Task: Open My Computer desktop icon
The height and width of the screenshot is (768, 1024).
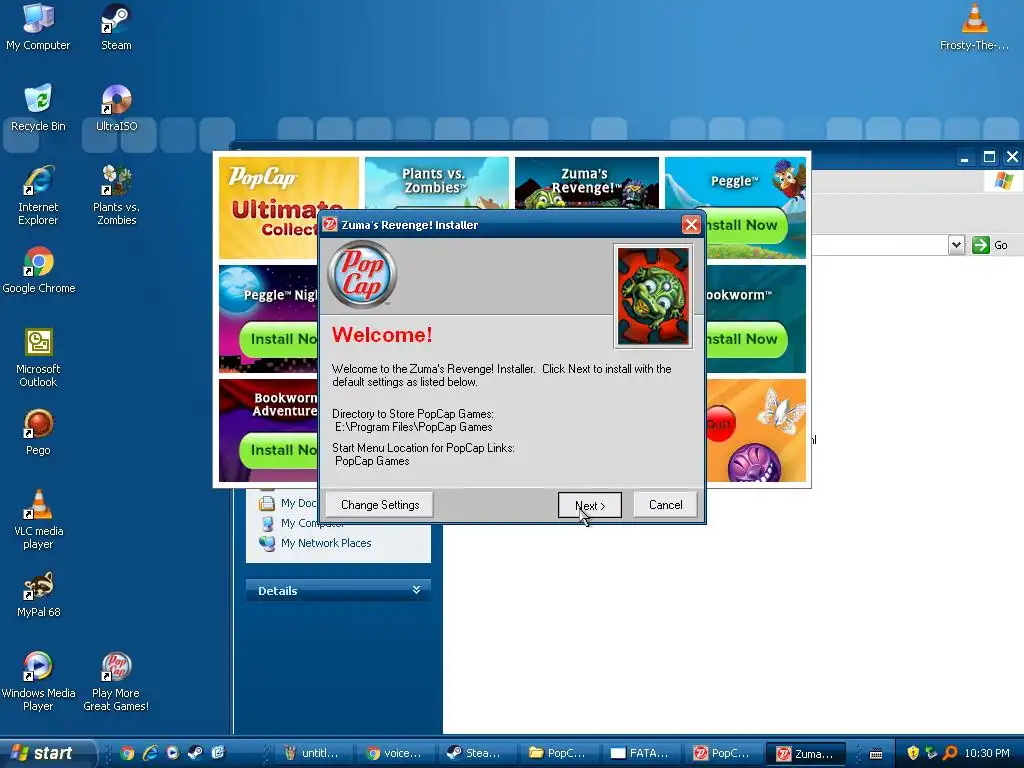Action: click(x=38, y=27)
